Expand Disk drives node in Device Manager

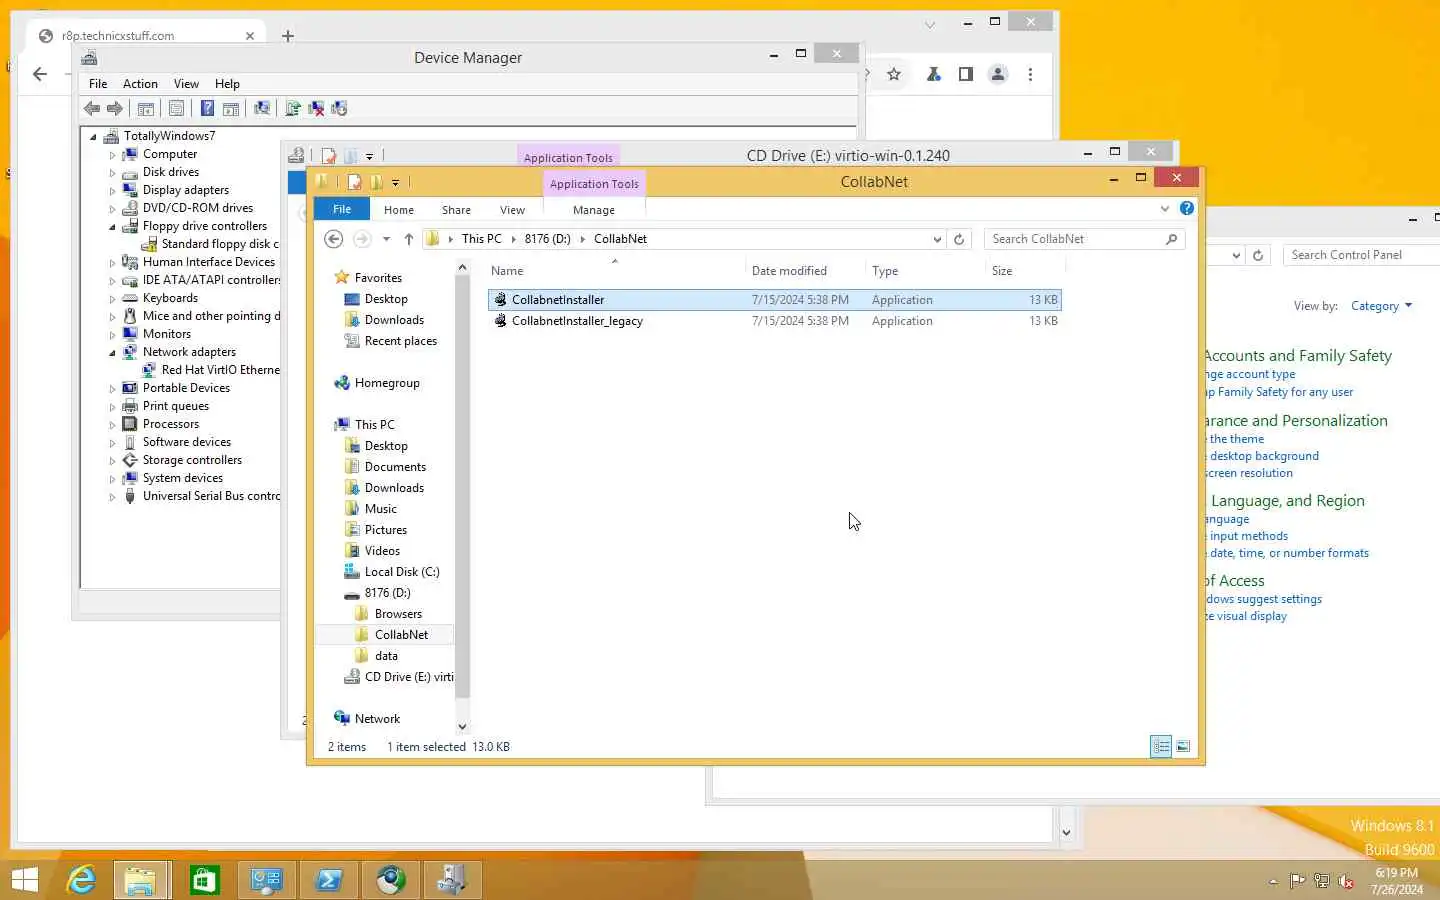(112, 173)
